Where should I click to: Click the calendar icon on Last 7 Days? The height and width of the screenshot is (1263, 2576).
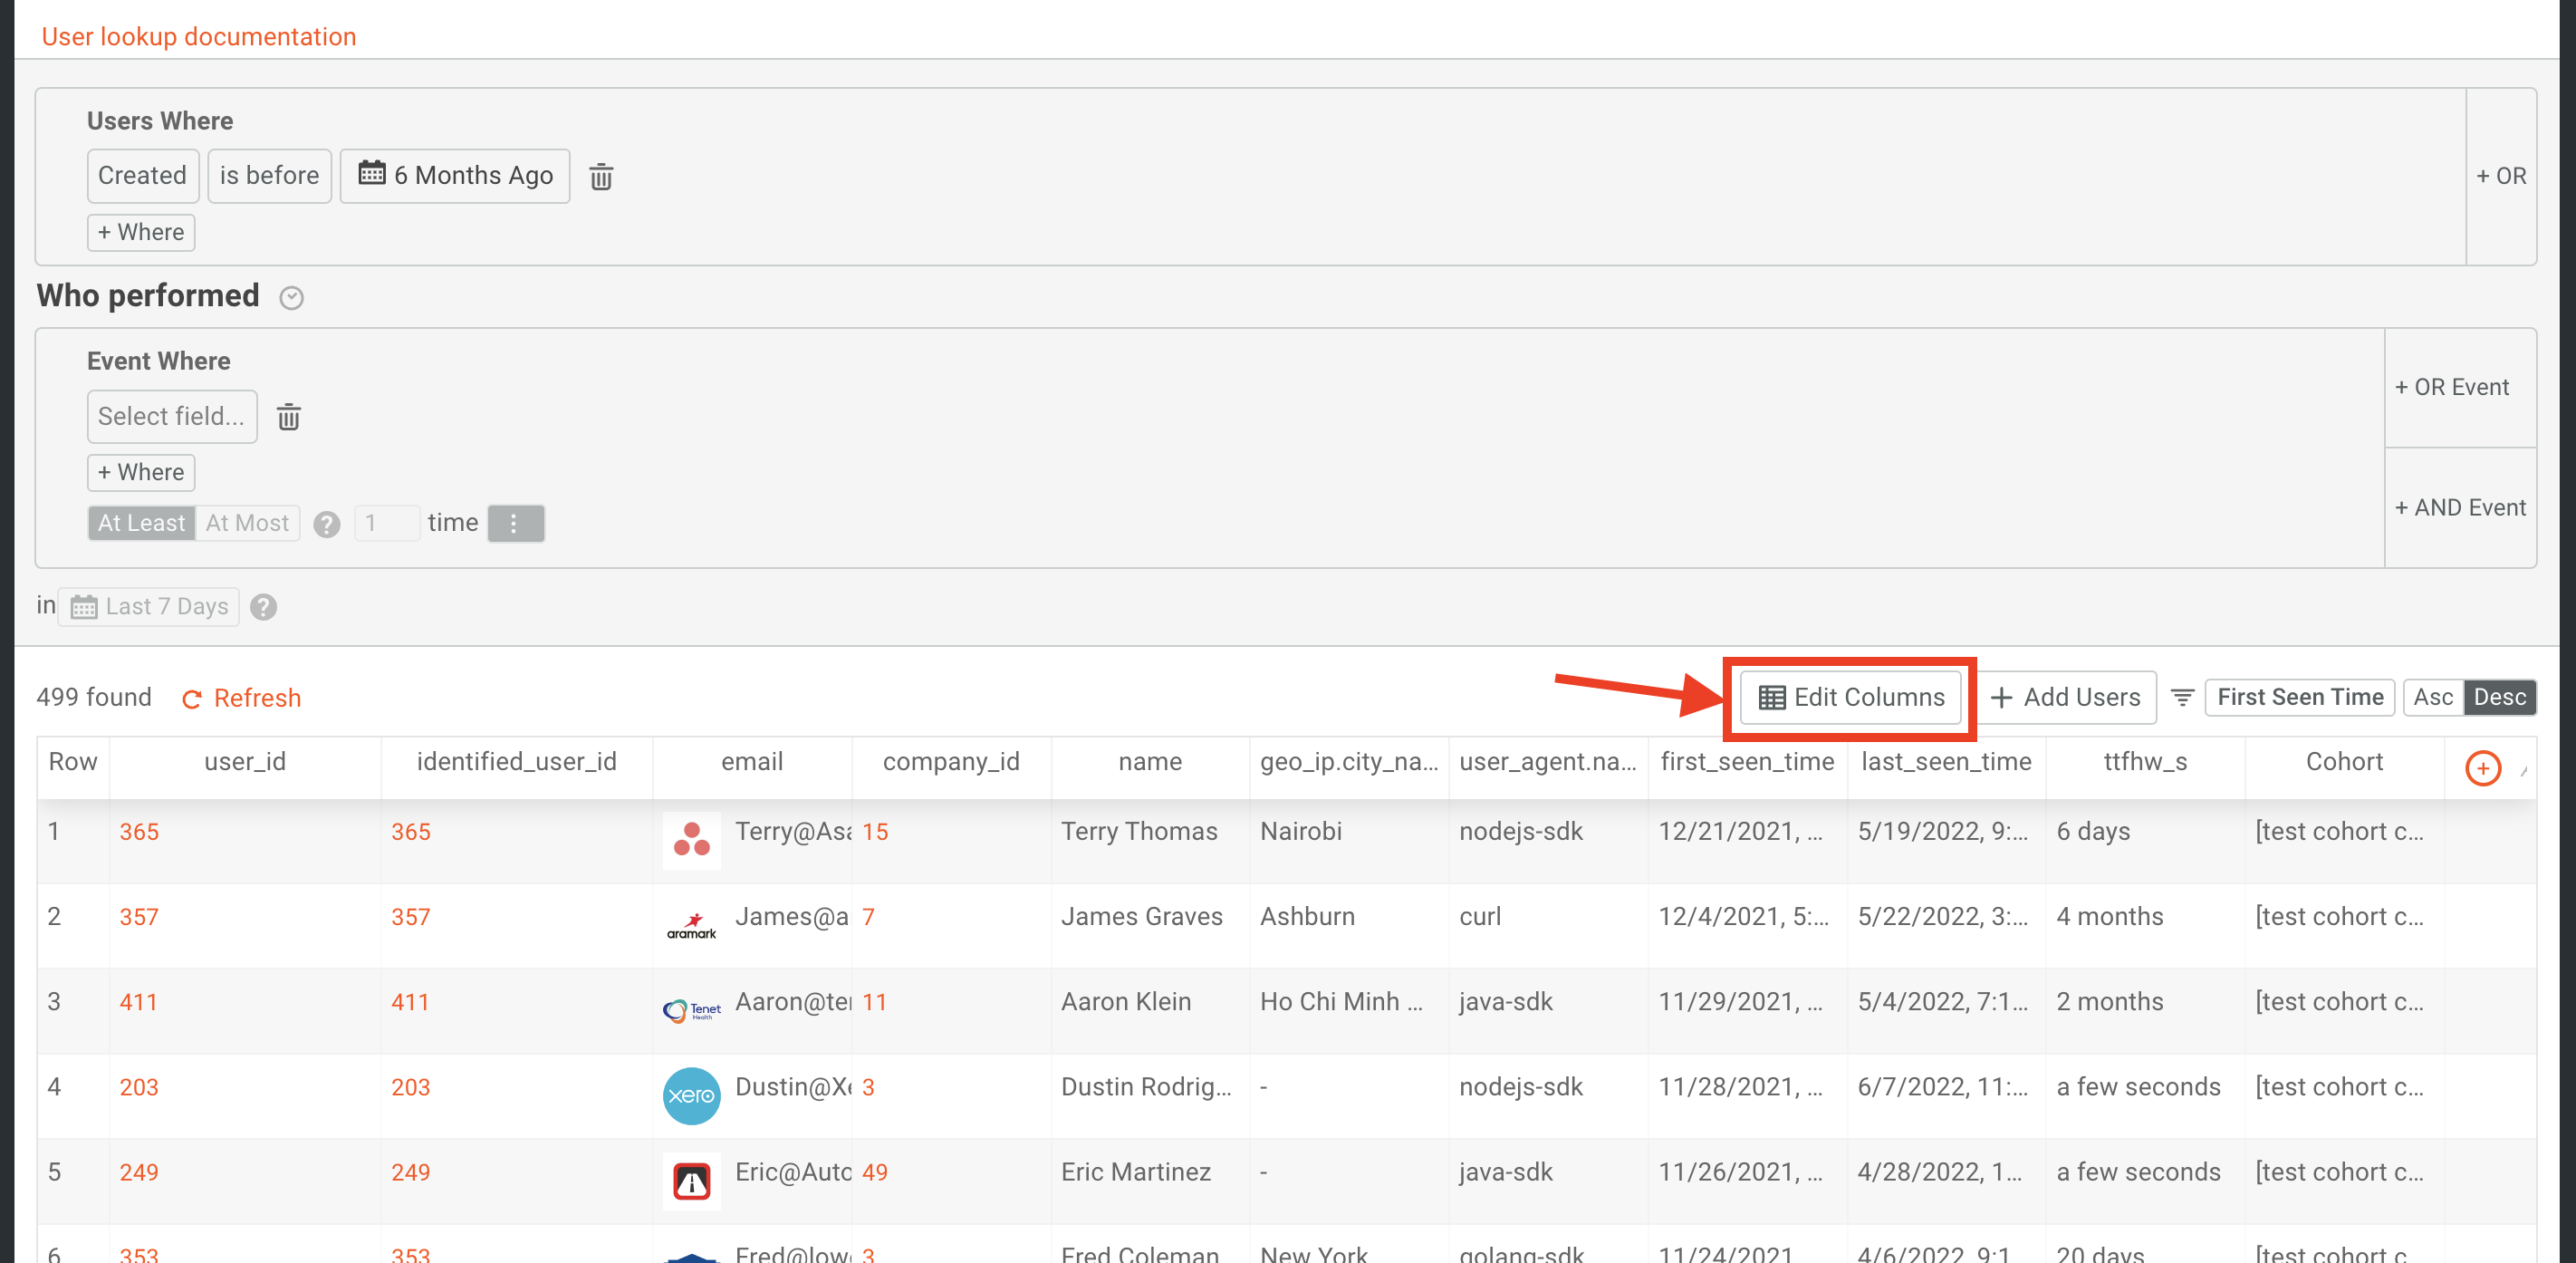pyautogui.click(x=84, y=606)
